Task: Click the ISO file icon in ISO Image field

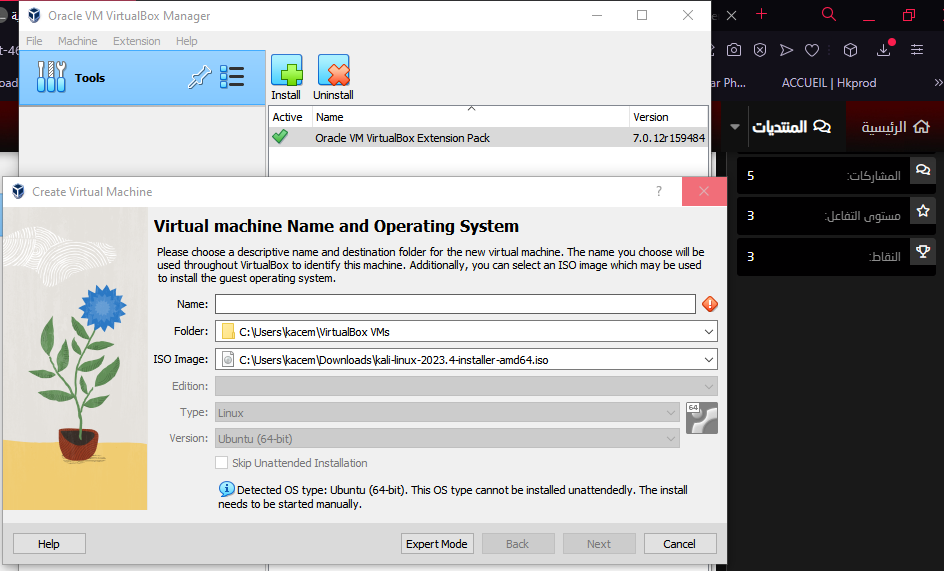Action: tap(228, 360)
